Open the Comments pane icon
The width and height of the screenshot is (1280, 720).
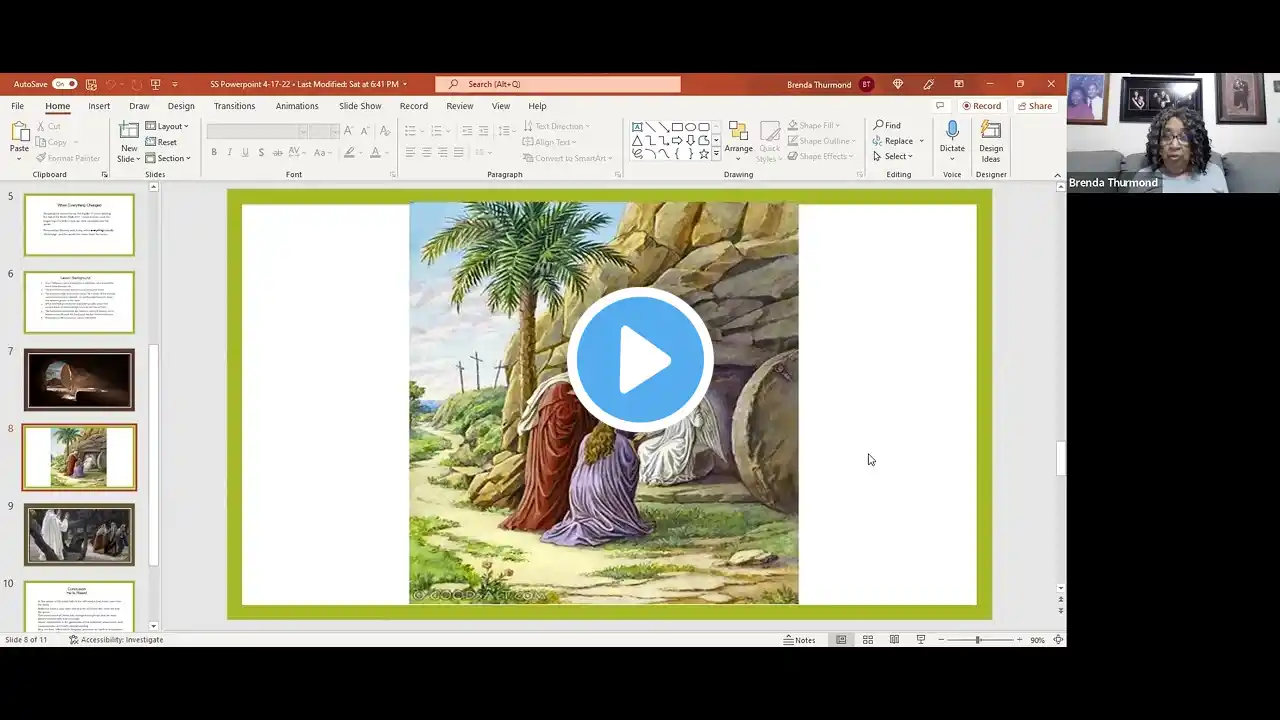coord(940,106)
